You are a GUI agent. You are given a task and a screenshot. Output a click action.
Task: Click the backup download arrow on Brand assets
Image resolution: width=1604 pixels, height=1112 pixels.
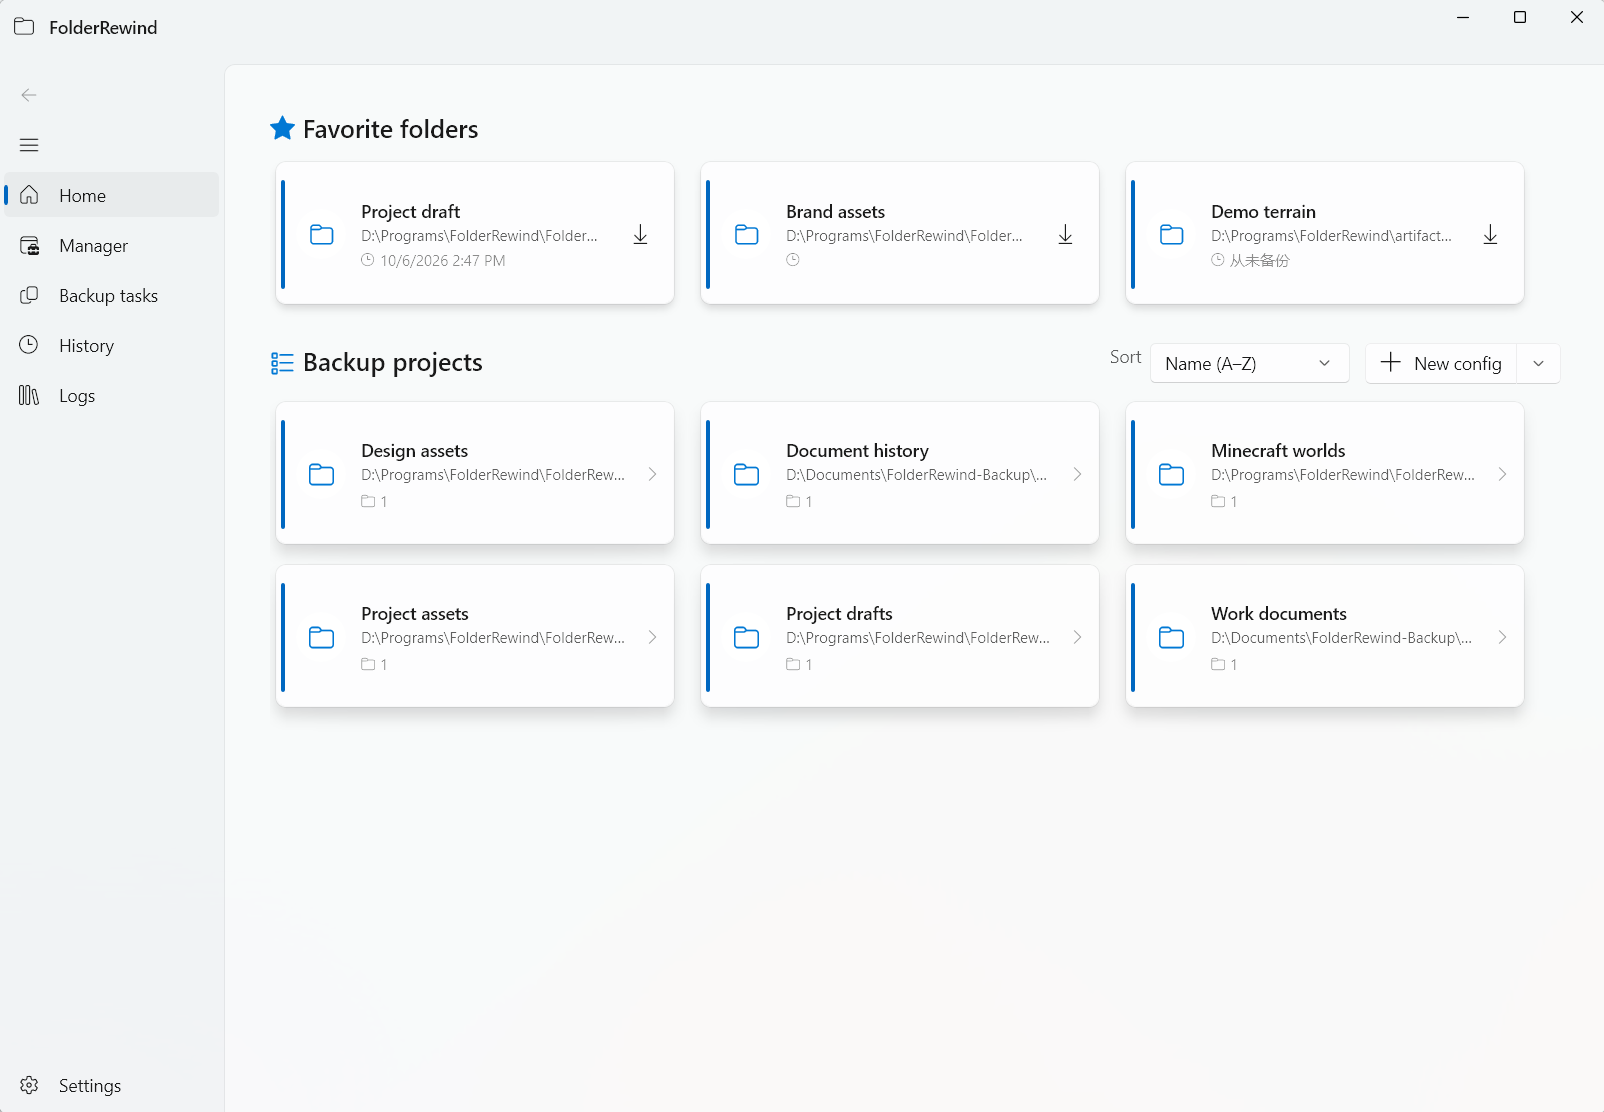coord(1065,234)
